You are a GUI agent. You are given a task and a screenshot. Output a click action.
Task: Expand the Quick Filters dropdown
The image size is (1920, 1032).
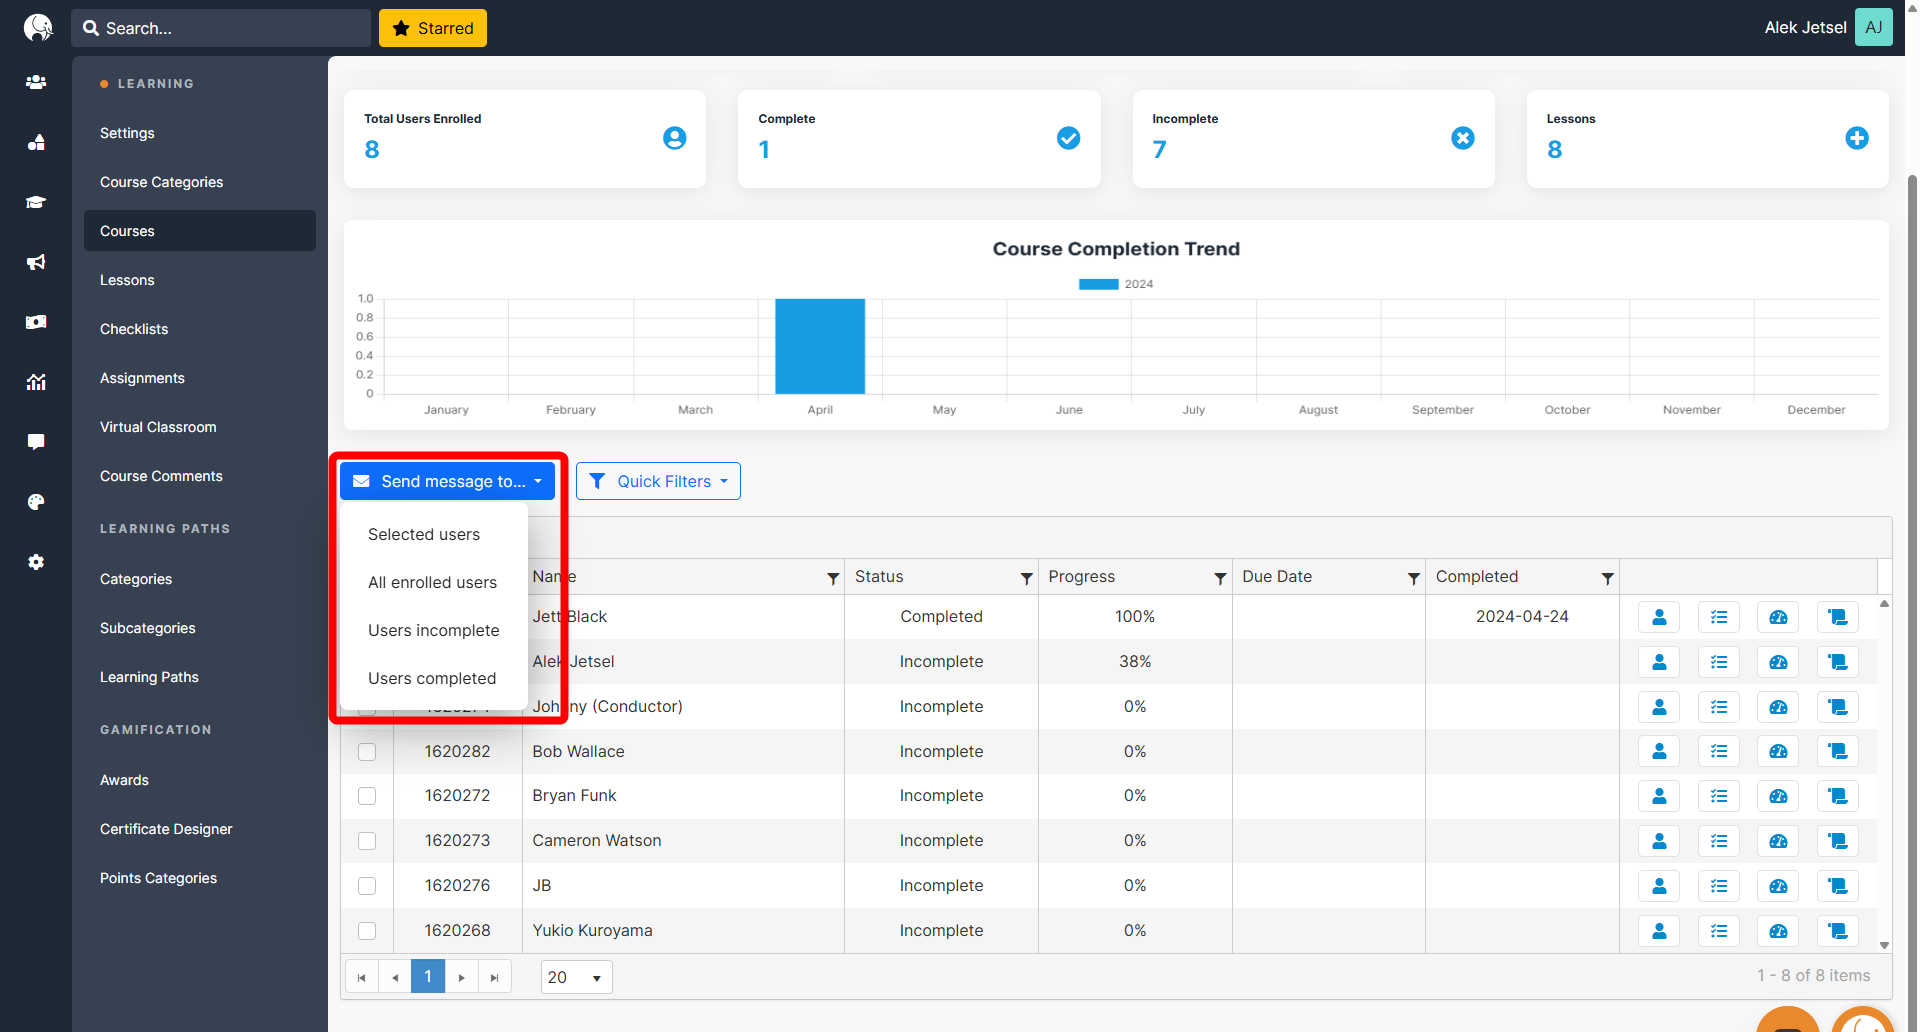click(658, 481)
